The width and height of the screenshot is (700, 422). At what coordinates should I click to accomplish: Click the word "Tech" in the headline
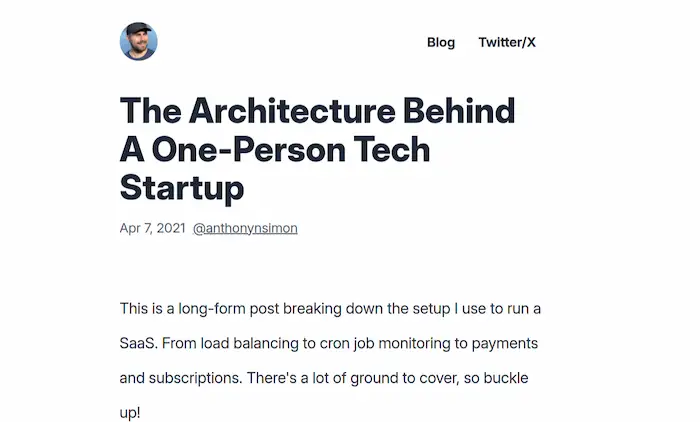(392, 150)
